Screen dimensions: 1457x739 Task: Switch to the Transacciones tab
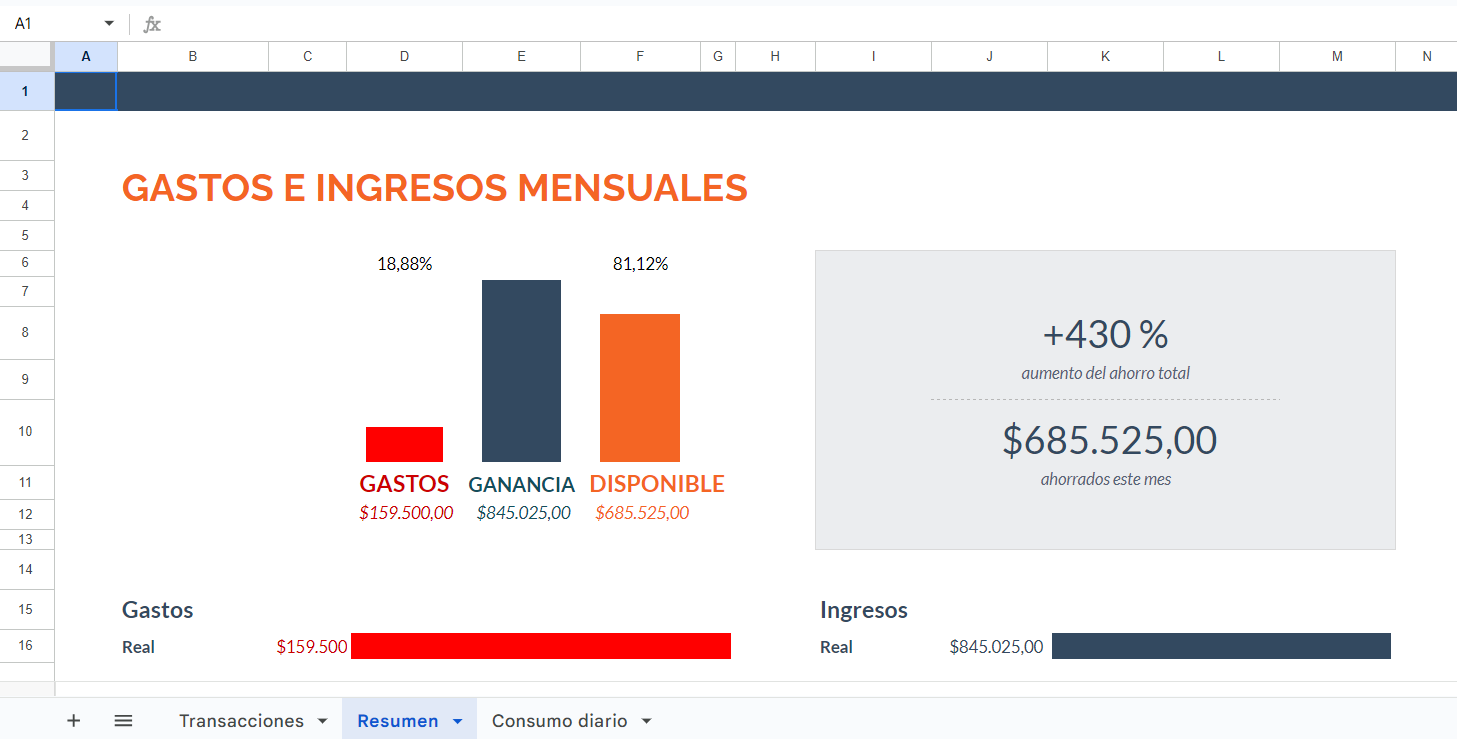point(240,720)
